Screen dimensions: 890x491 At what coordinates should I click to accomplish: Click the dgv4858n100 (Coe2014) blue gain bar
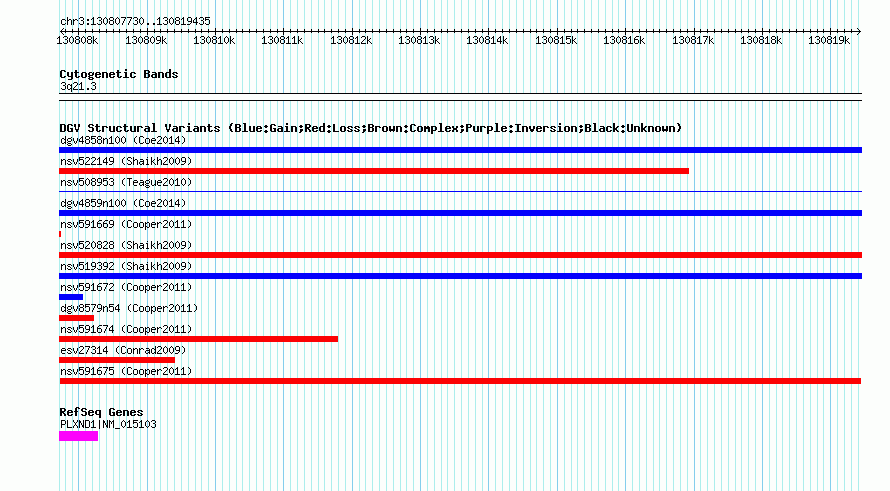[x=460, y=150]
